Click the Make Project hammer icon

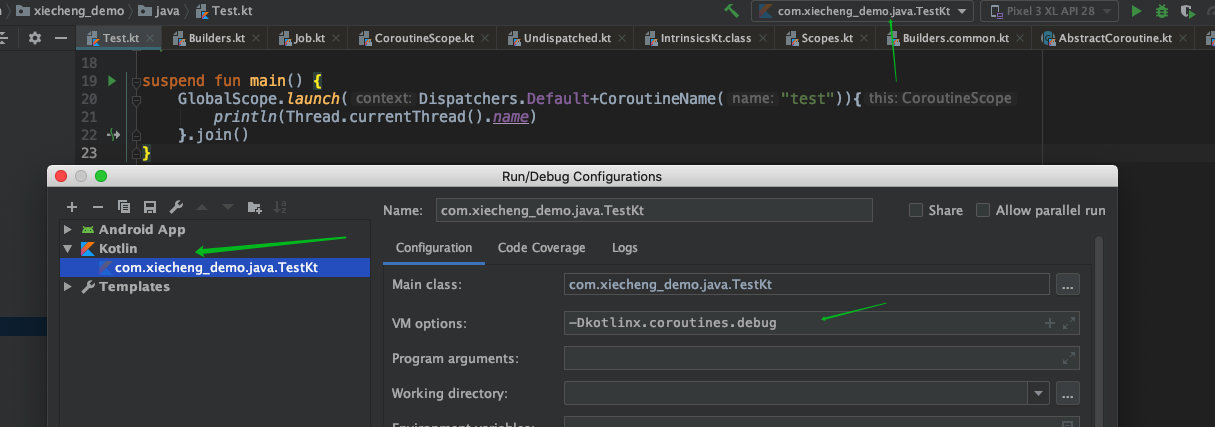732,11
